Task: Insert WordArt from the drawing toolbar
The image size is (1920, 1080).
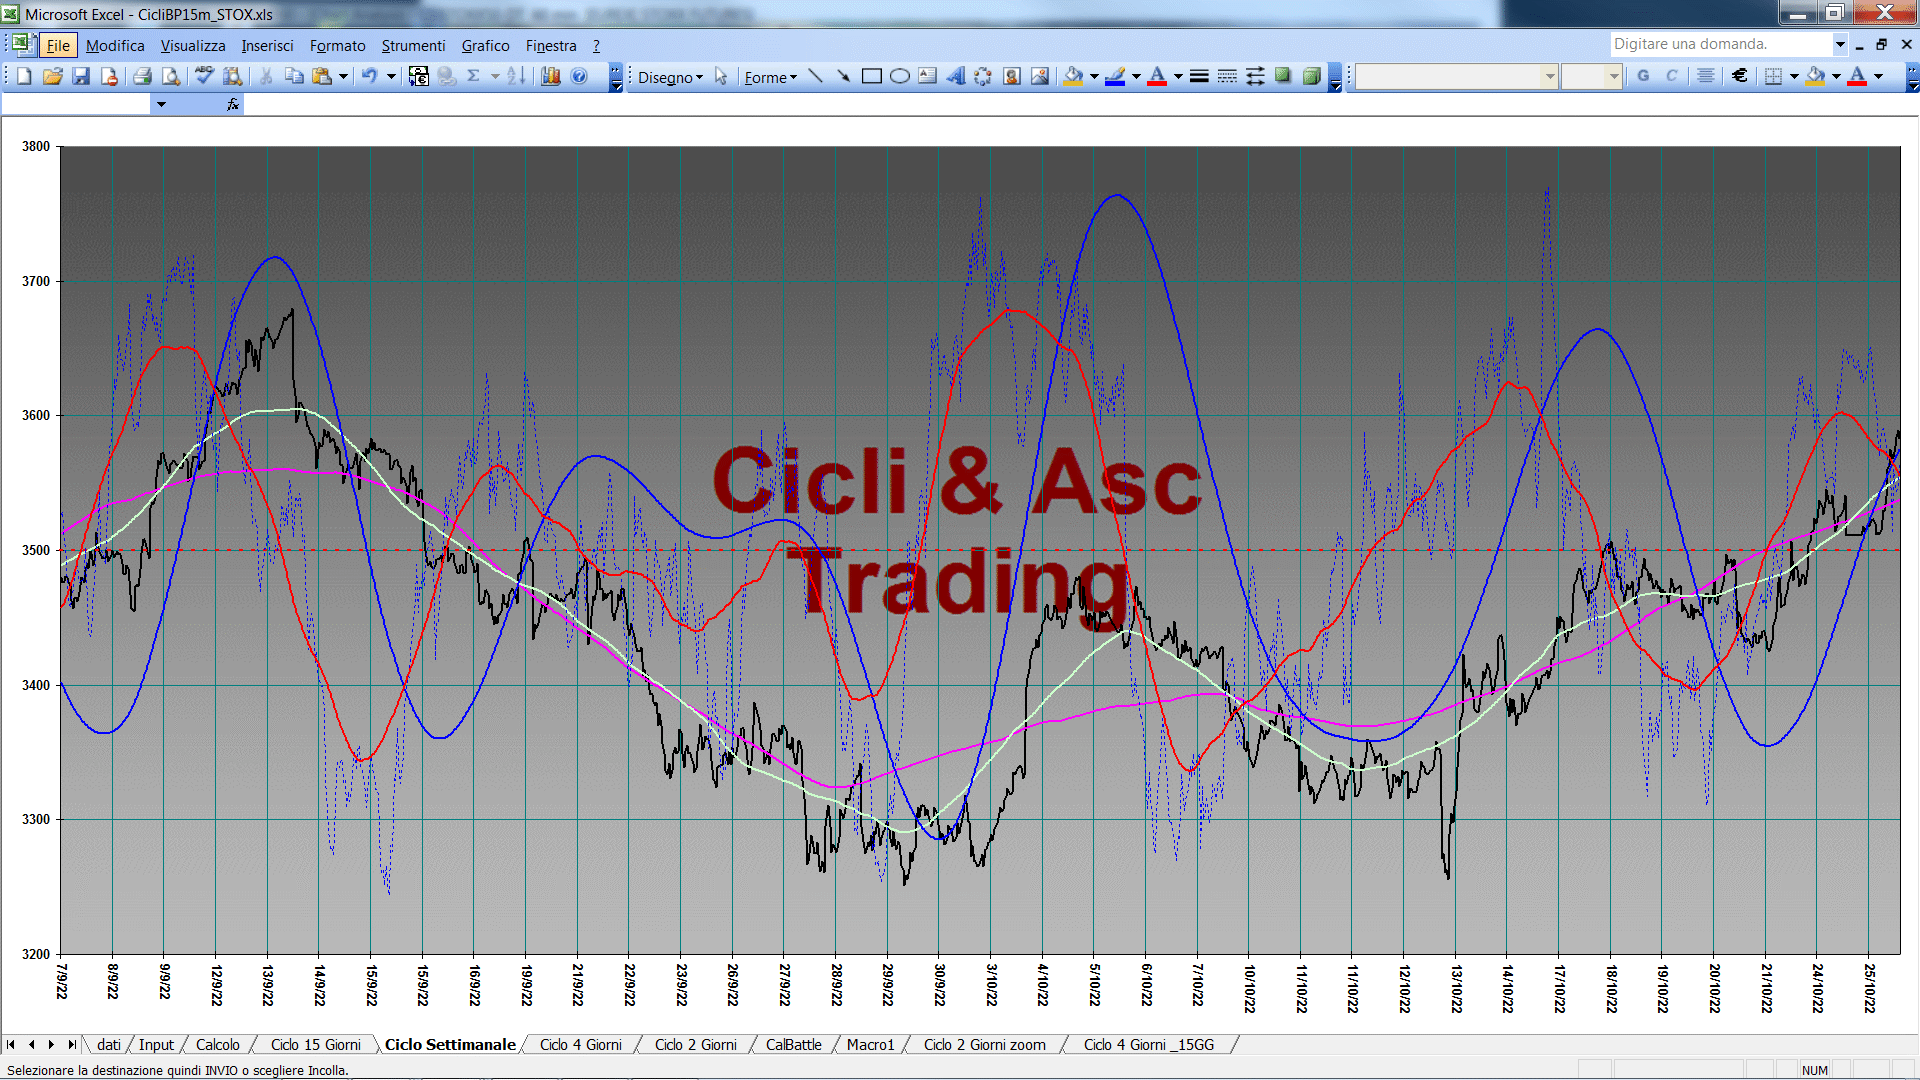Action: point(955,76)
